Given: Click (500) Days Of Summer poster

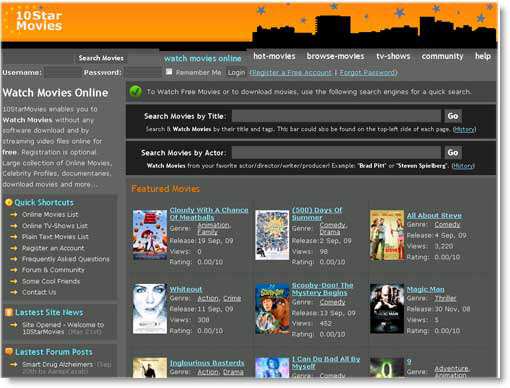Looking at the screenshot, I should (x=272, y=235).
